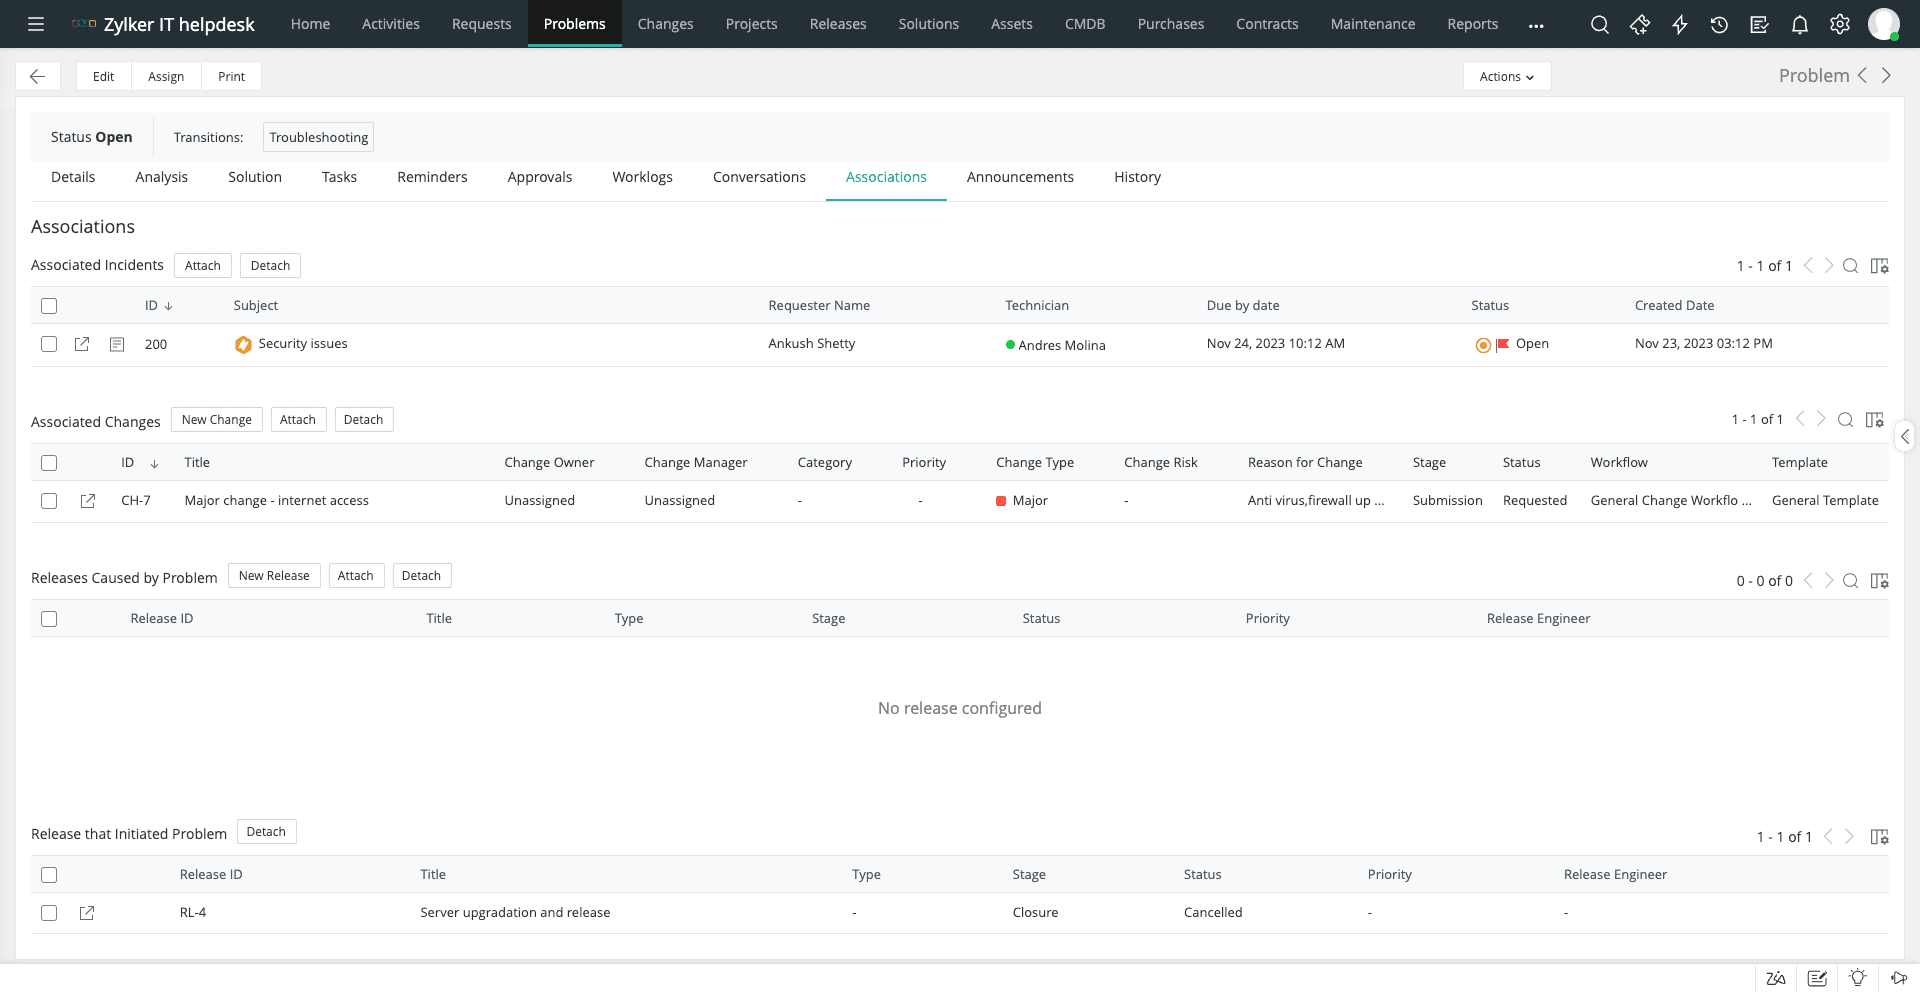Collapse the right side panel chevron
Screen dimensions: 1920x992
coord(1906,437)
